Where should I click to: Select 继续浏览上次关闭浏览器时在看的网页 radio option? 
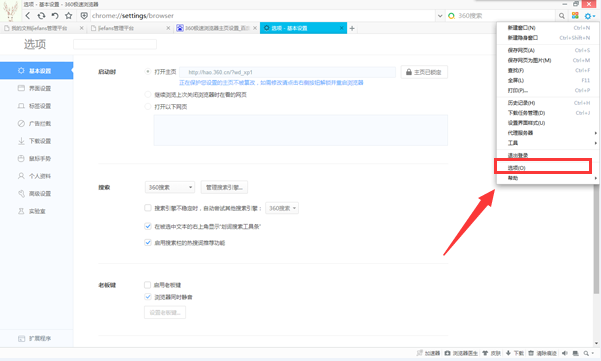tap(148, 94)
